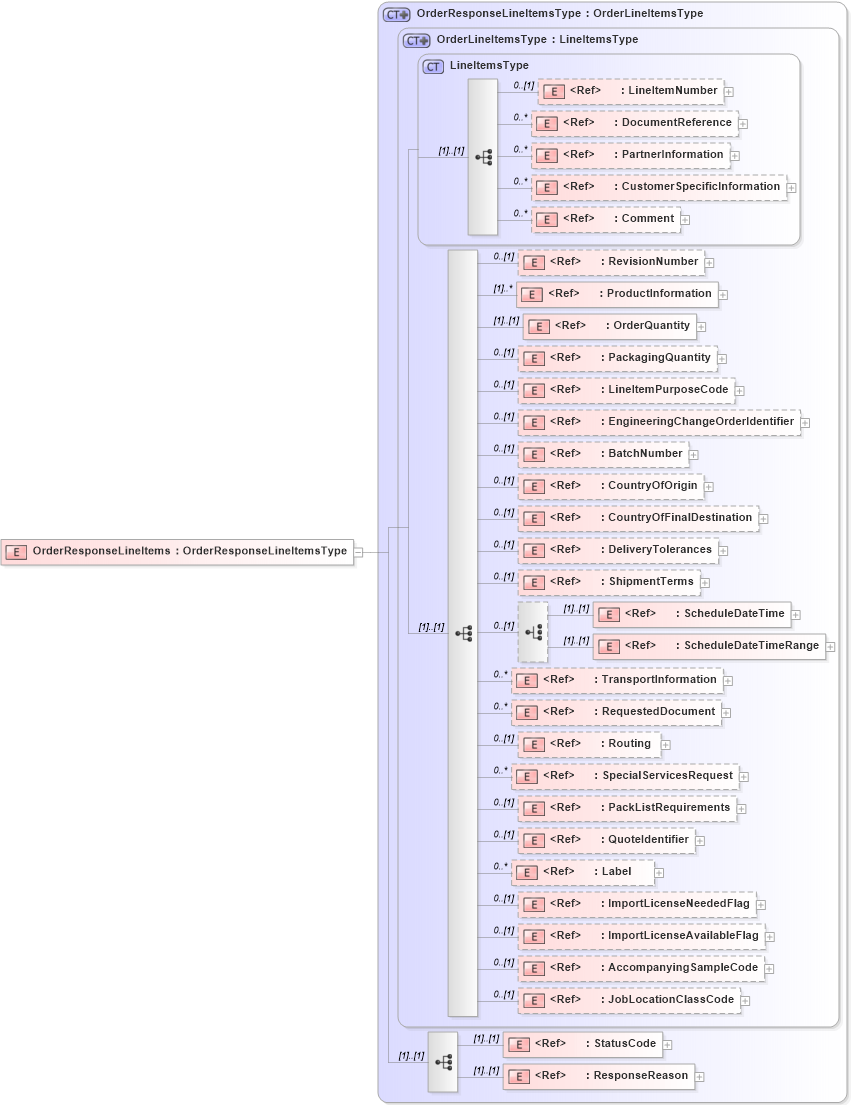Click the E icon of OrderResponseLineItems

(15, 551)
